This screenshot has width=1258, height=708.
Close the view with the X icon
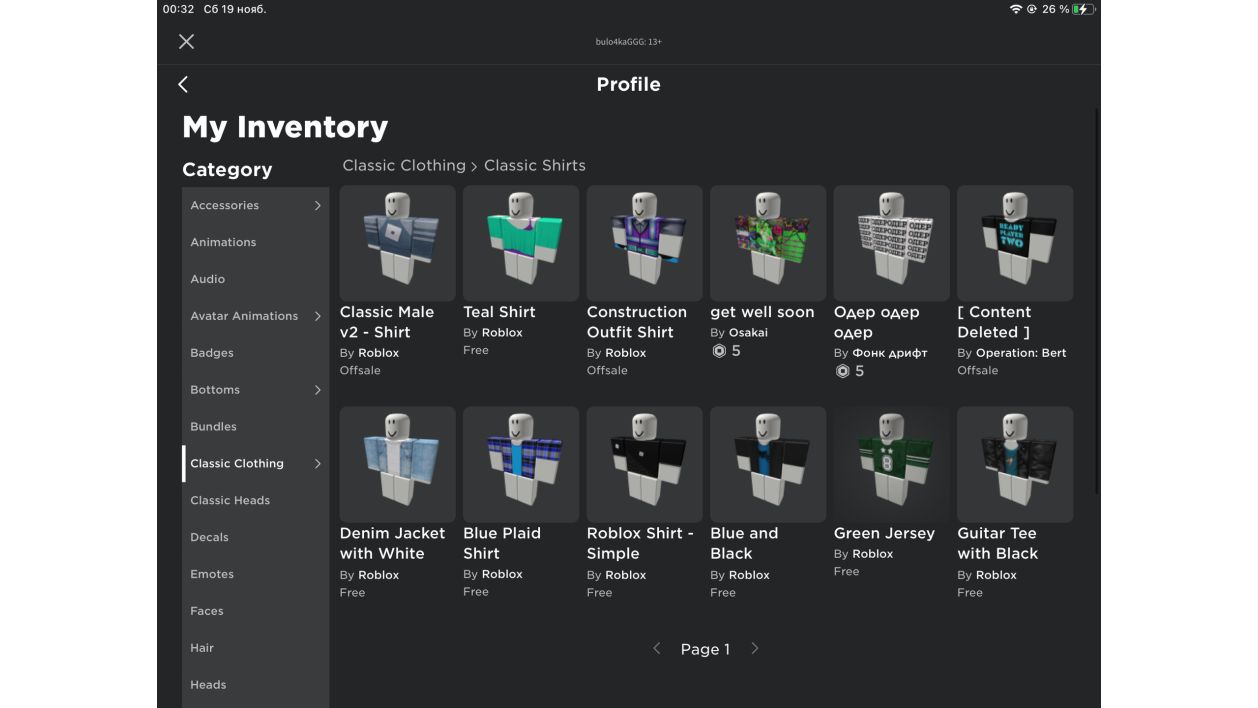[x=186, y=41]
